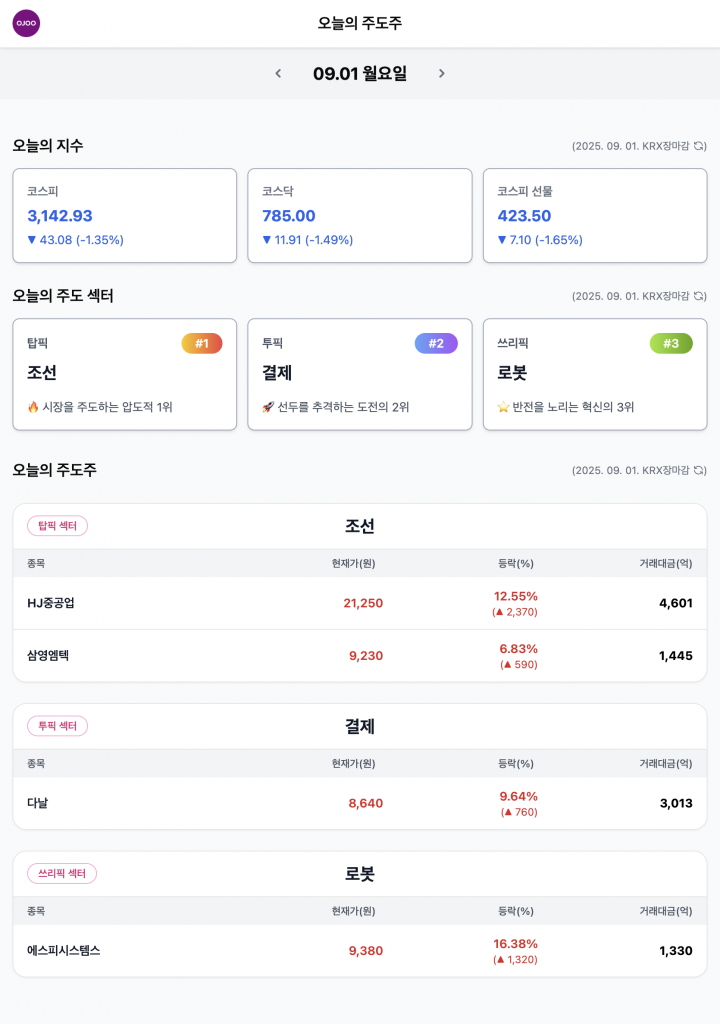The width and height of the screenshot is (720, 1024).
Task: Open the 에스피시스템스 stock row
Action: [359, 951]
